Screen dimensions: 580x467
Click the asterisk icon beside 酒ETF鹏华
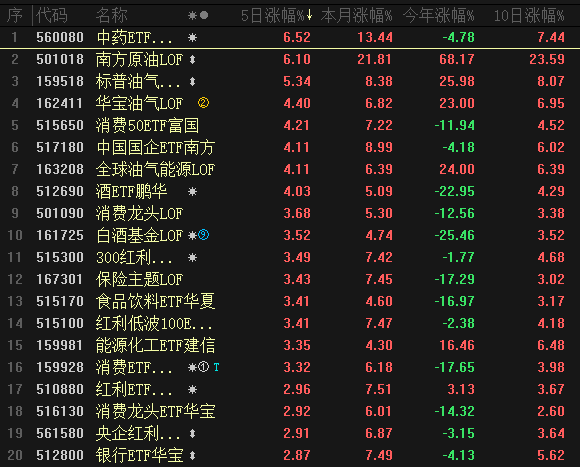coord(192,192)
